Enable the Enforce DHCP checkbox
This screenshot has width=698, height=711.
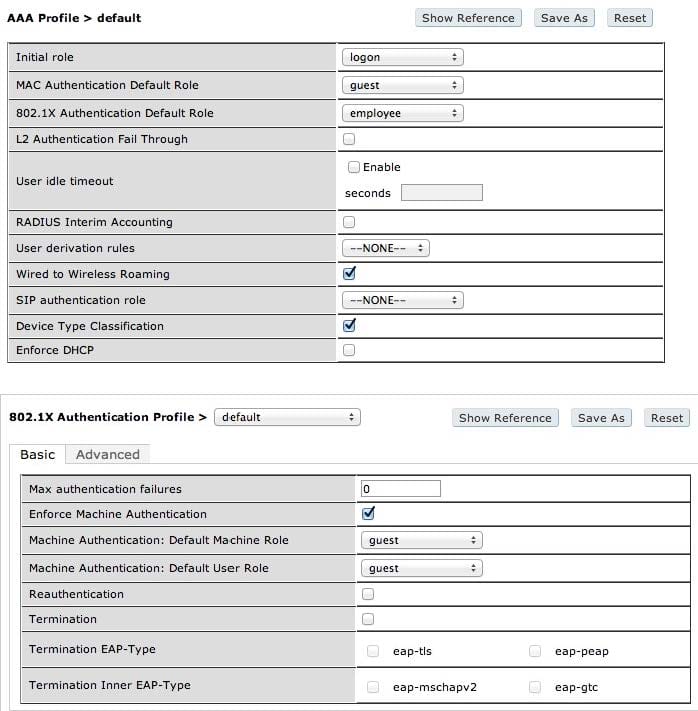(349, 350)
